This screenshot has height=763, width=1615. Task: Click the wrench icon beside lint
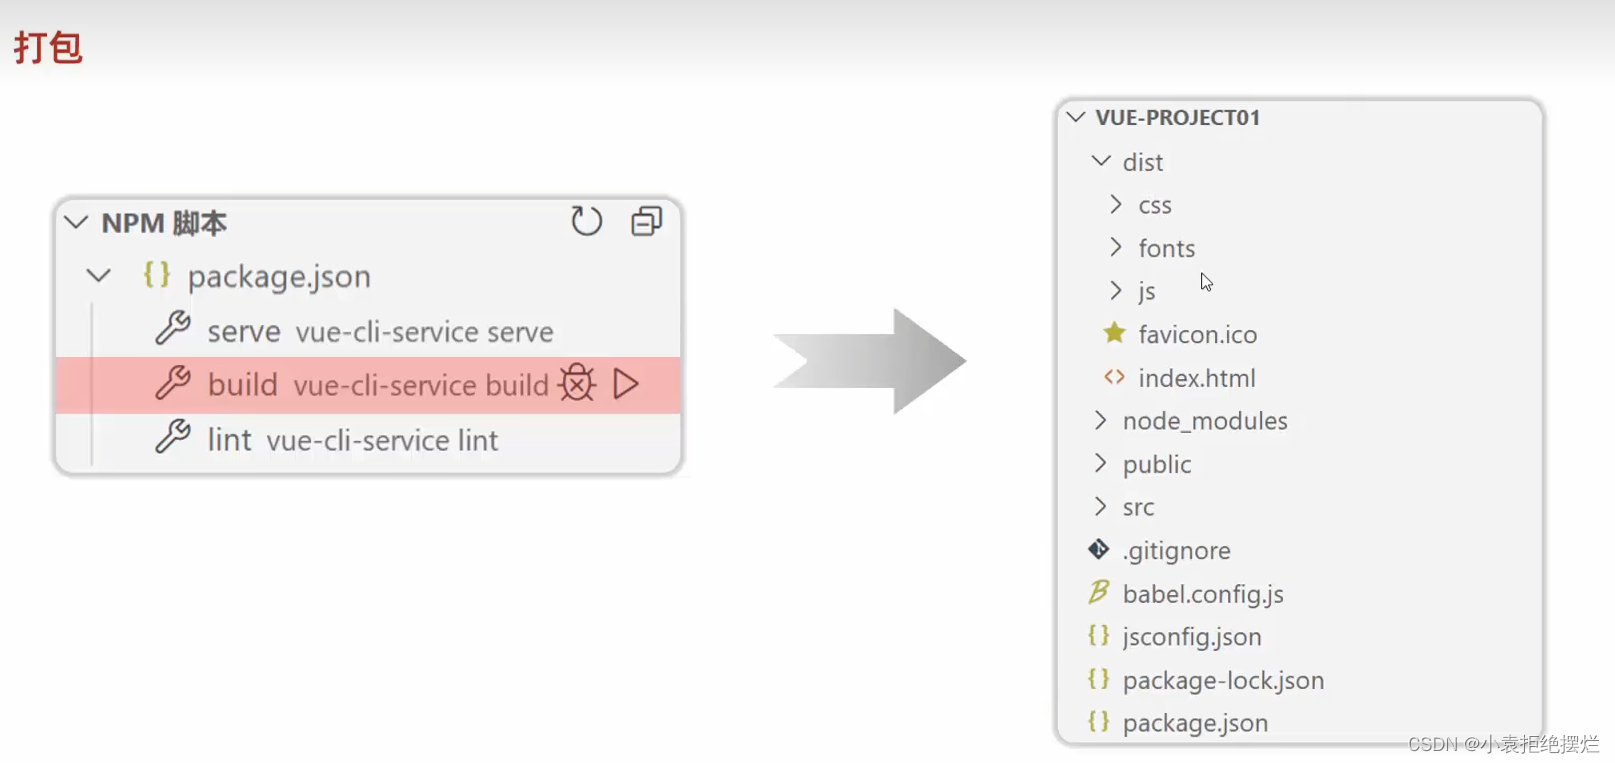(173, 436)
